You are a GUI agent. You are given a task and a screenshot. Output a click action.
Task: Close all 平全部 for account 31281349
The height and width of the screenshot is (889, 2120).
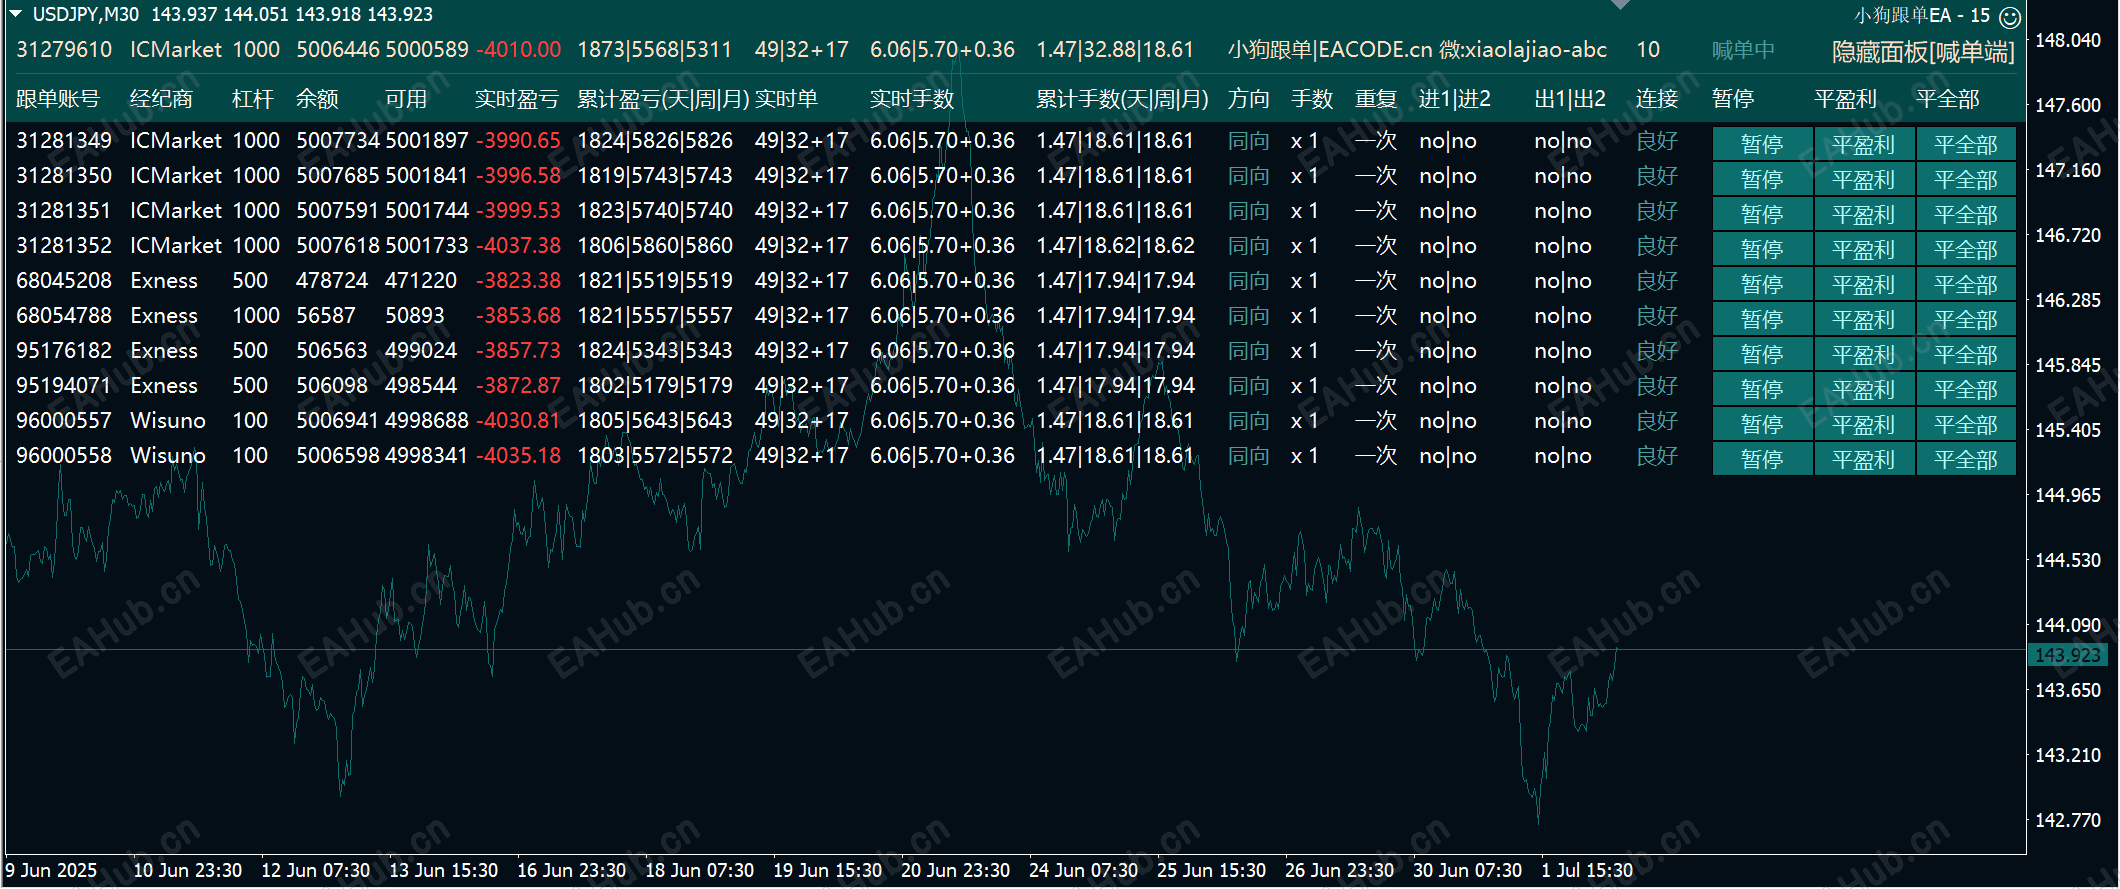(x=1966, y=144)
